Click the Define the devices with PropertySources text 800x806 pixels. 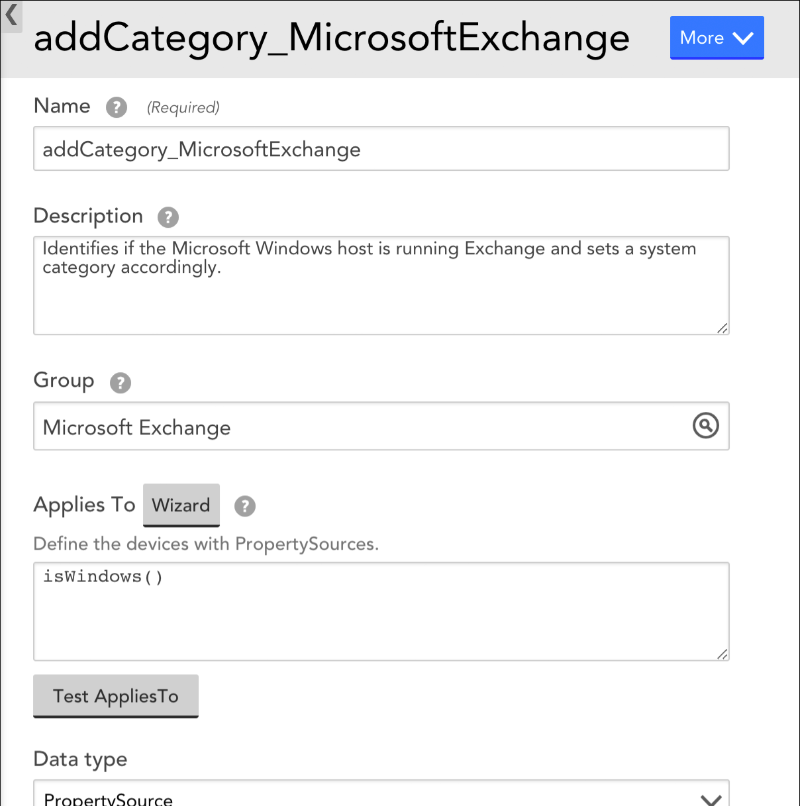coord(206,544)
